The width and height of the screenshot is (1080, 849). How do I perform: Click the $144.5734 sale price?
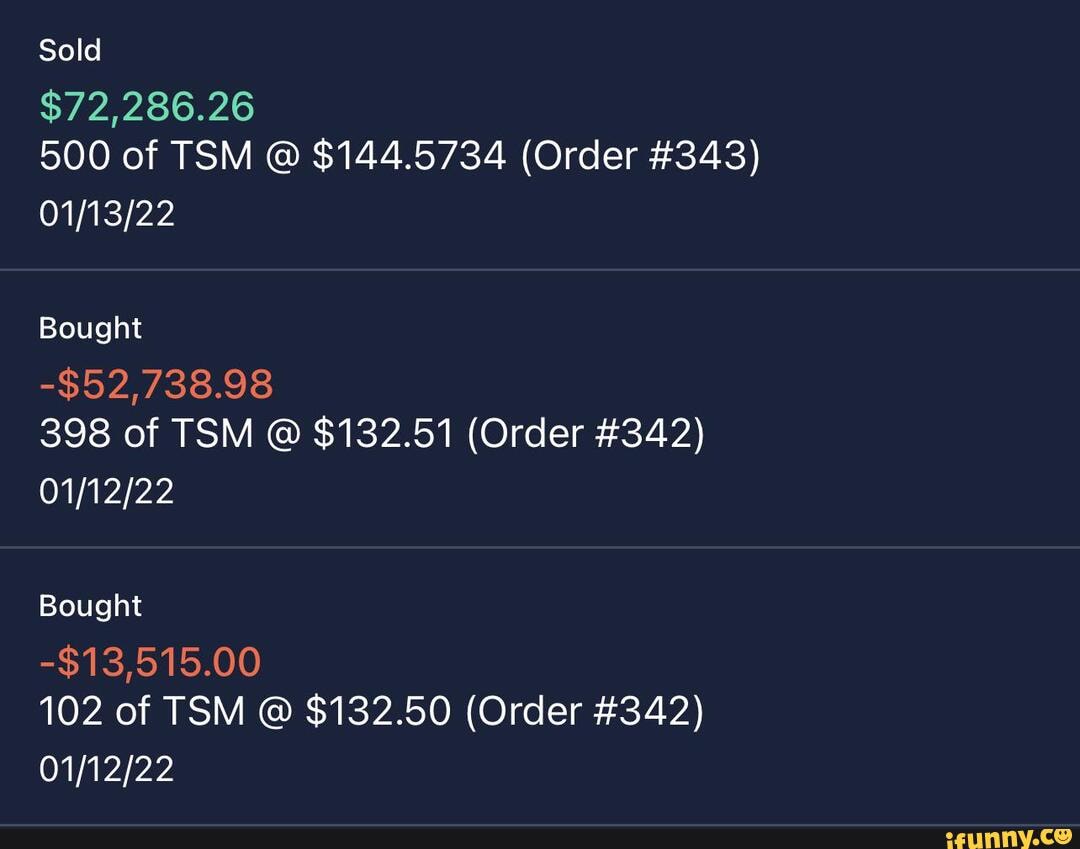pos(410,157)
